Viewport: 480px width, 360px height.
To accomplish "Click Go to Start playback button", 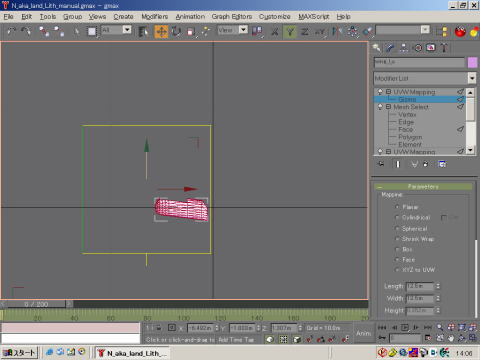I will 382,327.
